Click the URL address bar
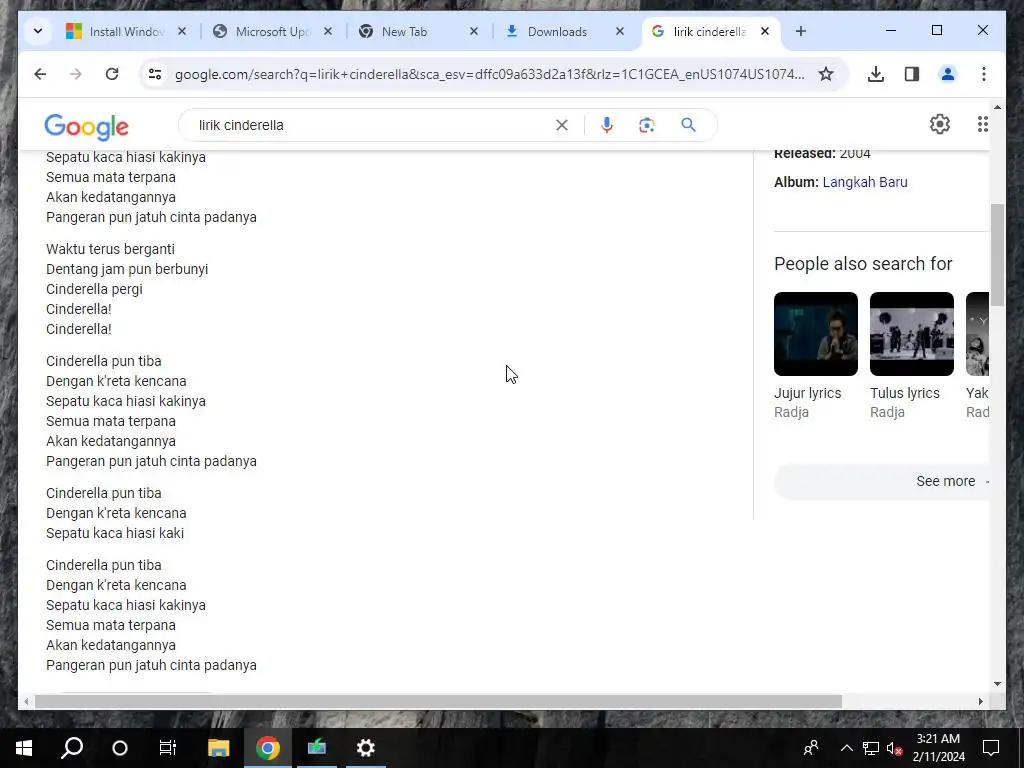The height and width of the screenshot is (768, 1024). 490,74
